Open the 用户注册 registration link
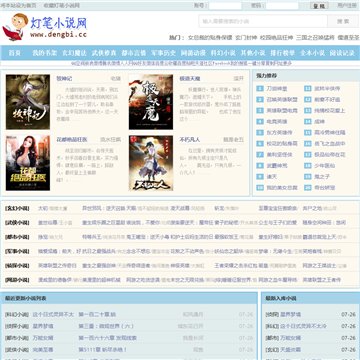 click(x=347, y=5)
